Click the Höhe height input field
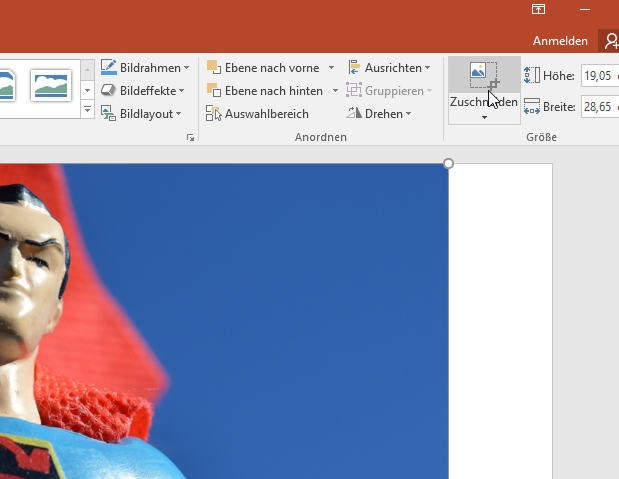 point(600,75)
